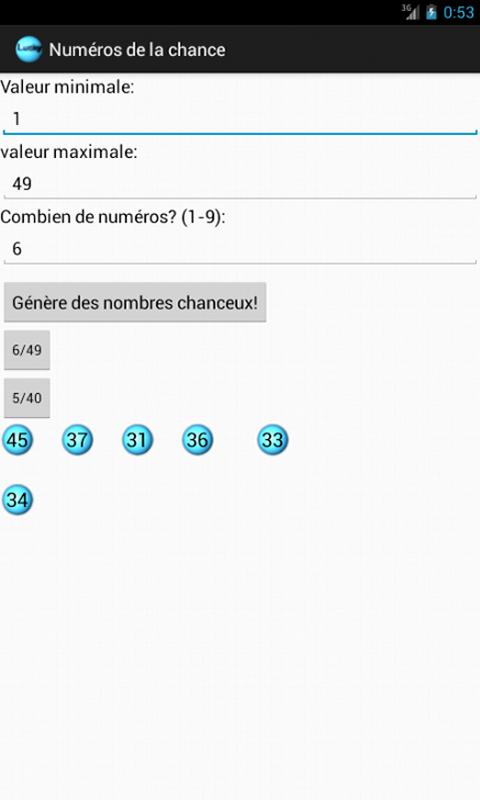The height and width of the screenshot is (800, 480).
Task: Tap the Valeur minimale label
Action: 67,87
